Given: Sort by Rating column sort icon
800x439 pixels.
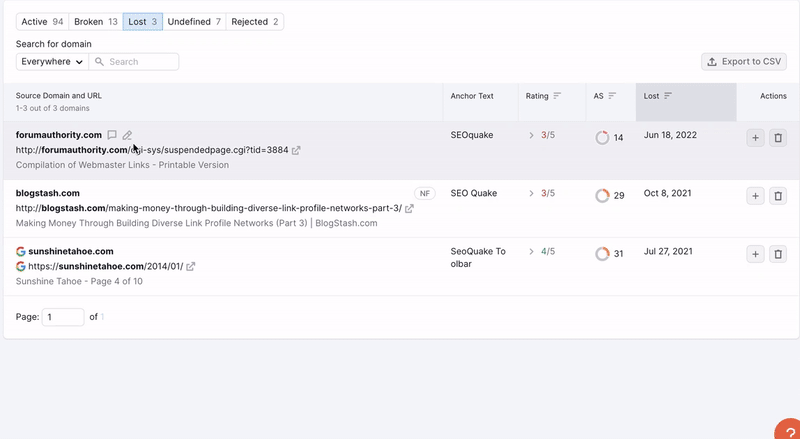Looking at the screenshot, I should [x=557, y=96].
